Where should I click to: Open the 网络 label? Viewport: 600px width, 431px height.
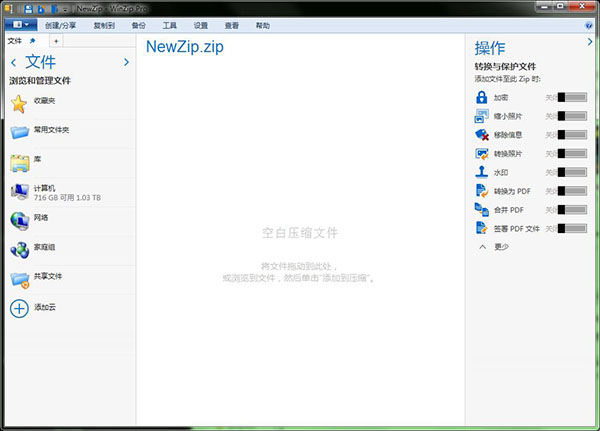point(41,217)
